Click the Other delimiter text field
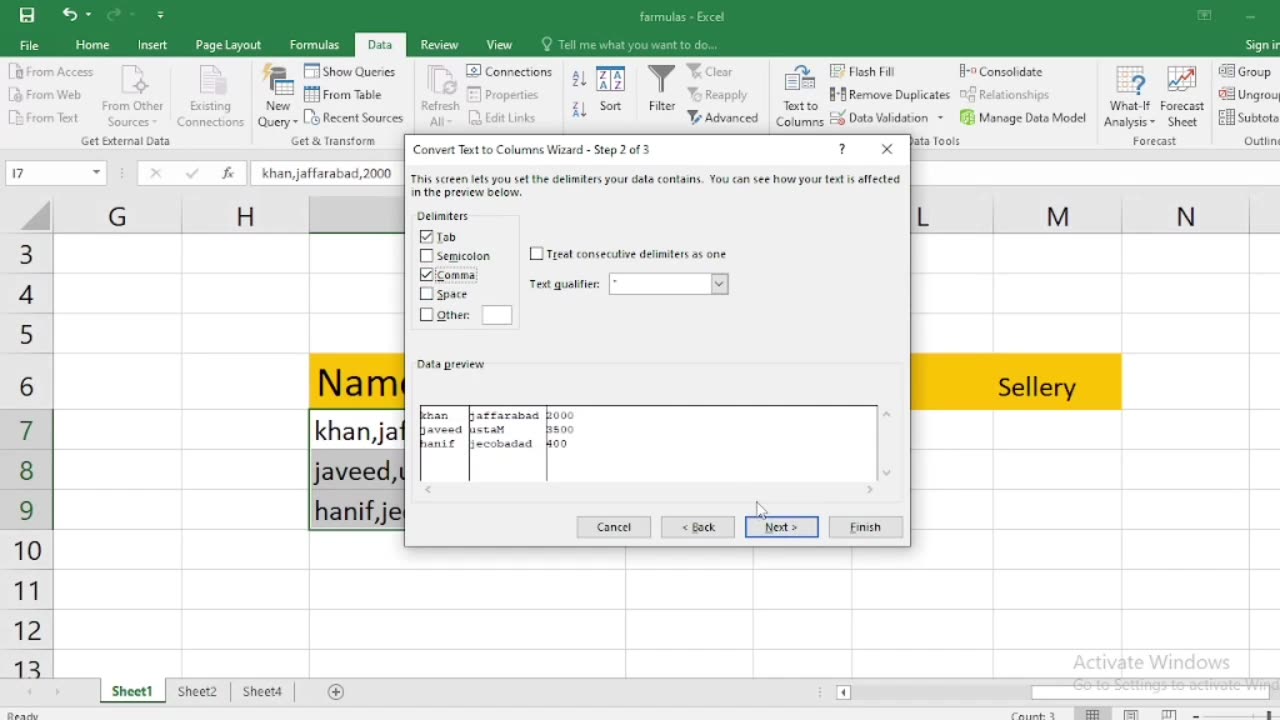Viewport: 1280px width, 720px height. [x=497, y=315]
